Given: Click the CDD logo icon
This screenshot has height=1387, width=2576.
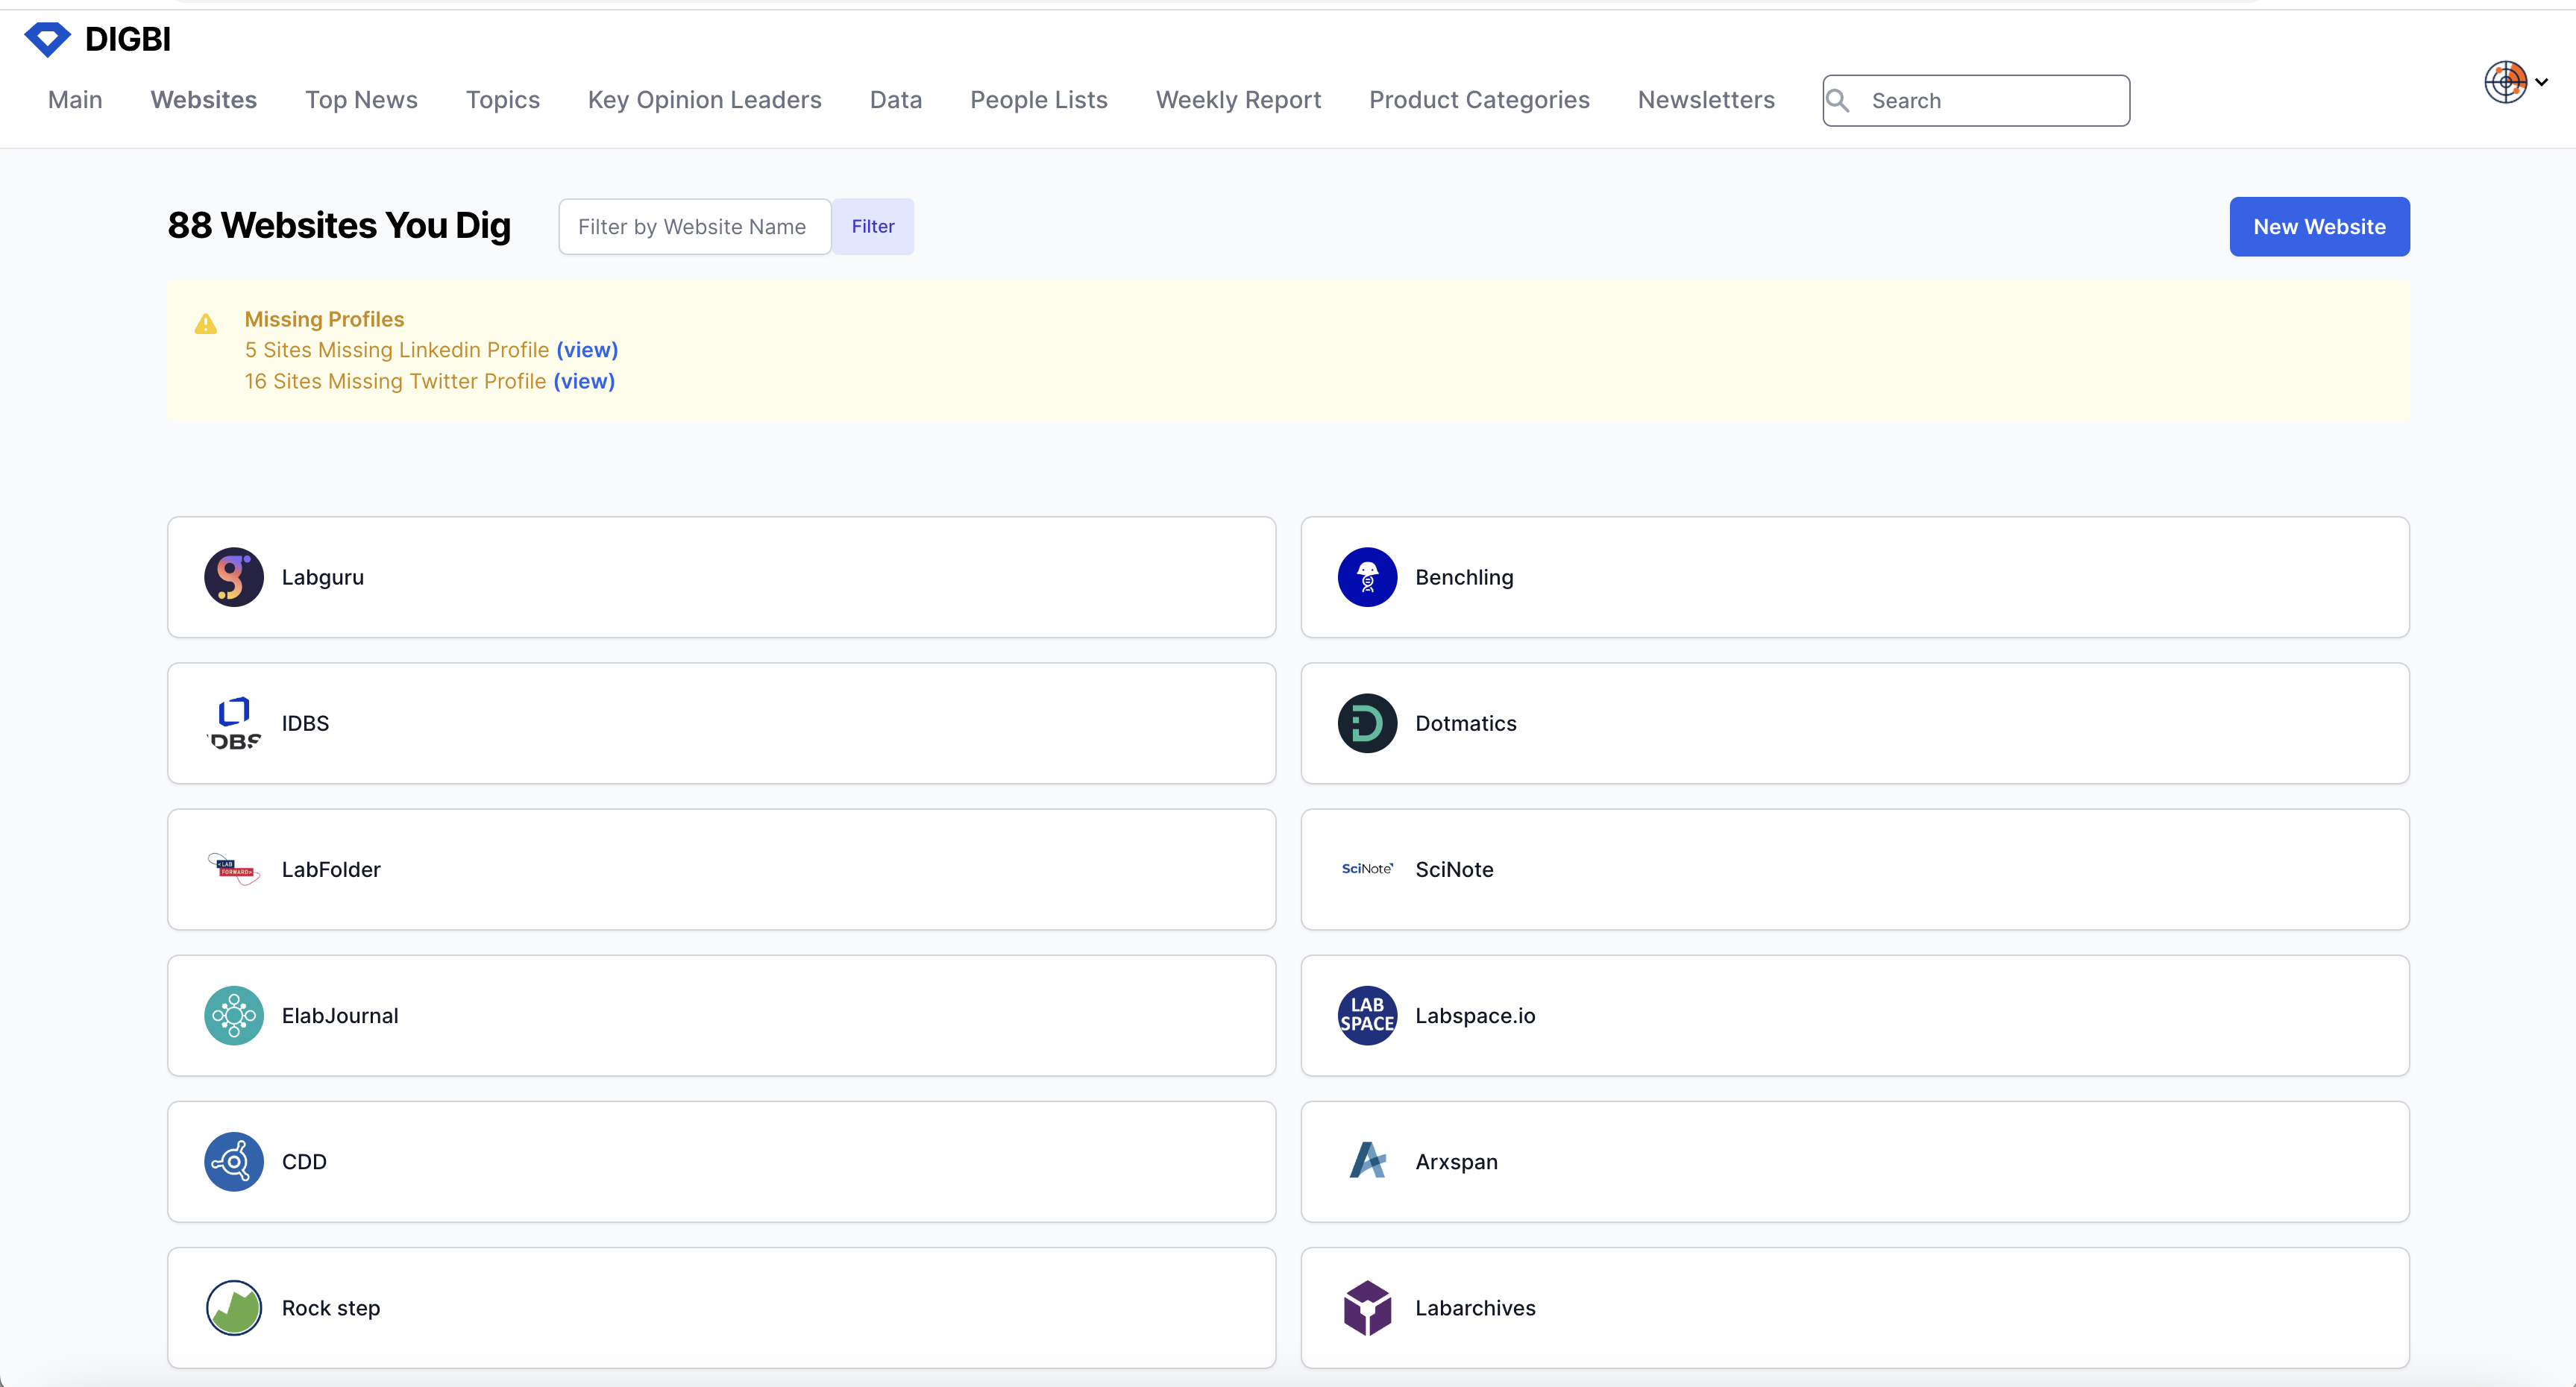Looking at the screenshot, I should [x=234, y=1161].
